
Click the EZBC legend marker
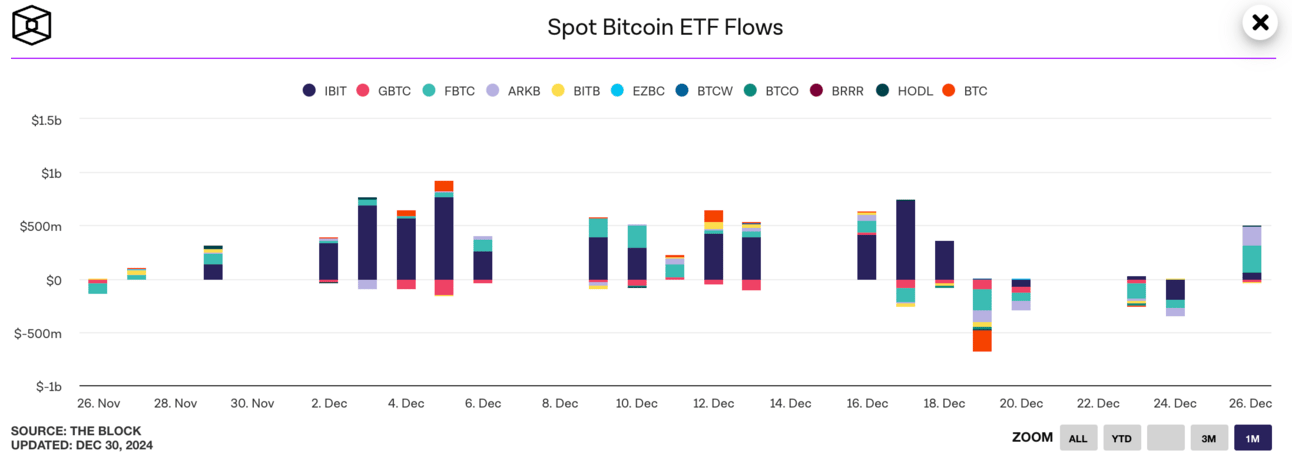pyautogui.click(x=617, y=91)
